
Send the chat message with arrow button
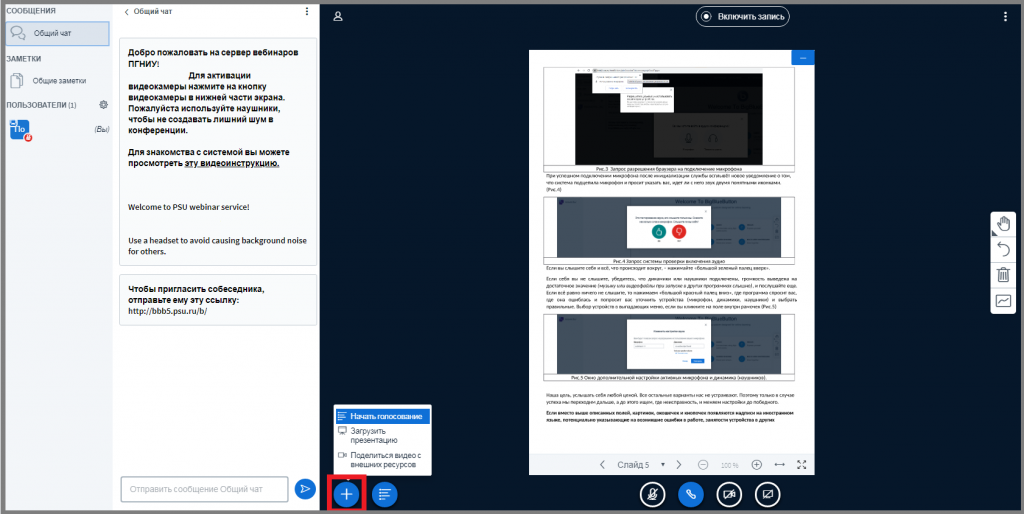click(x=305, y=489)
